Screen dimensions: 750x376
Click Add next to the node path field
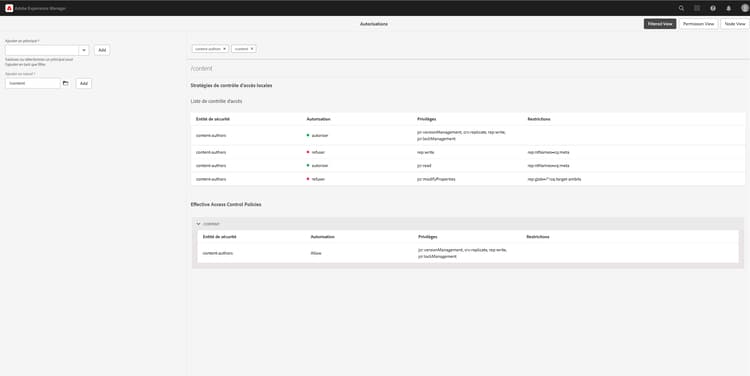click(x=84, y=83)
